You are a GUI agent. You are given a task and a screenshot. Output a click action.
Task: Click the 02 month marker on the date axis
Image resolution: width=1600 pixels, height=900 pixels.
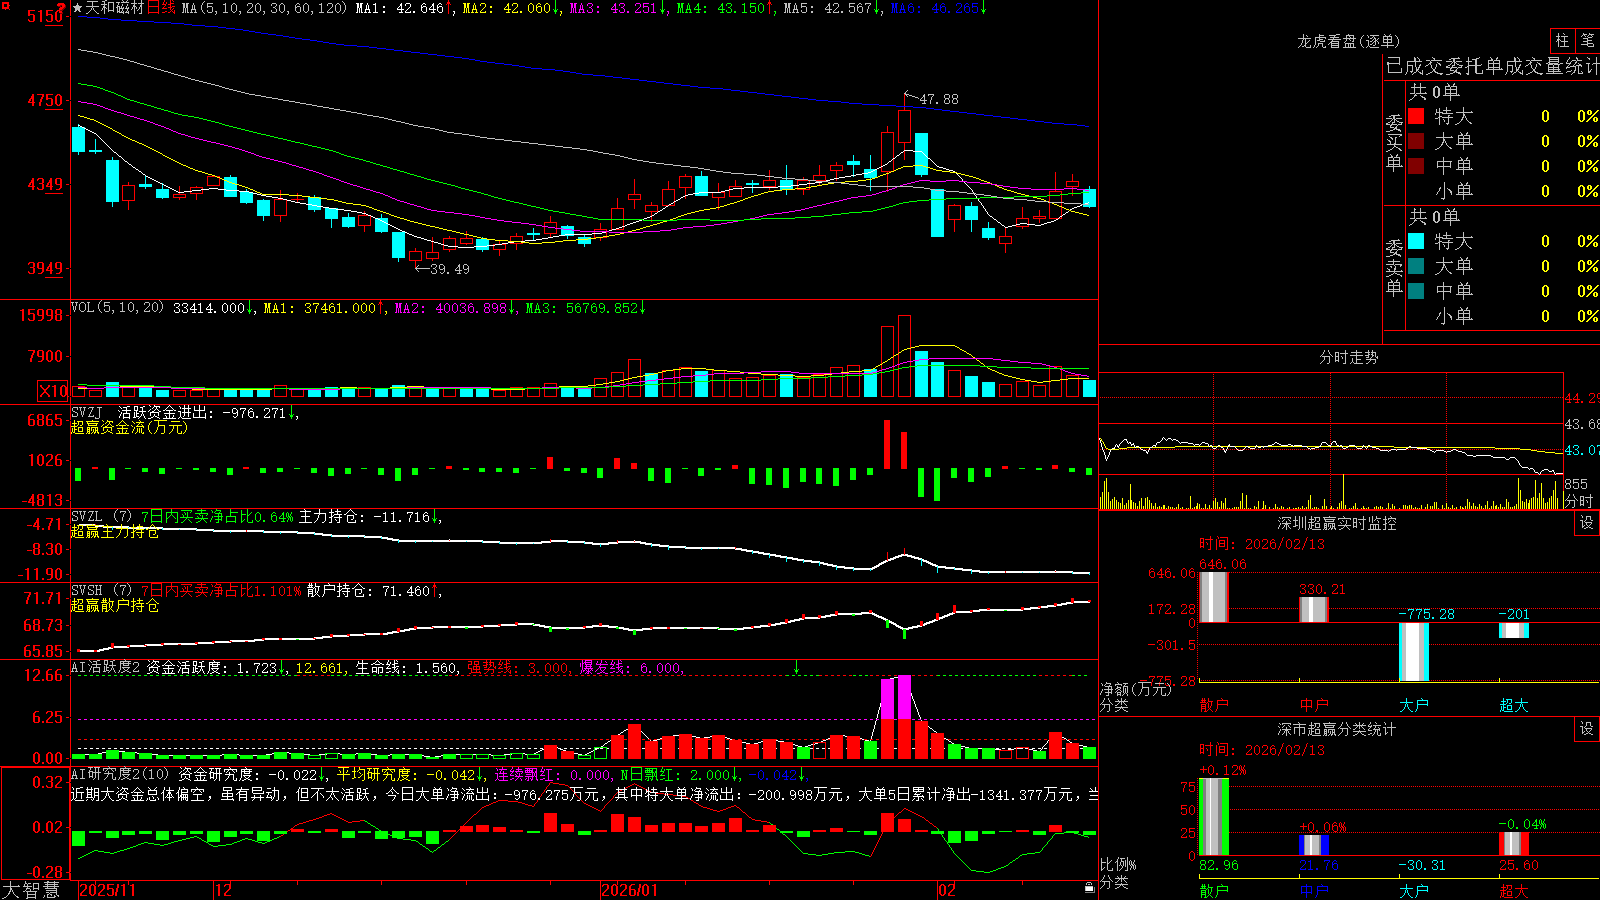click(947, 890)
